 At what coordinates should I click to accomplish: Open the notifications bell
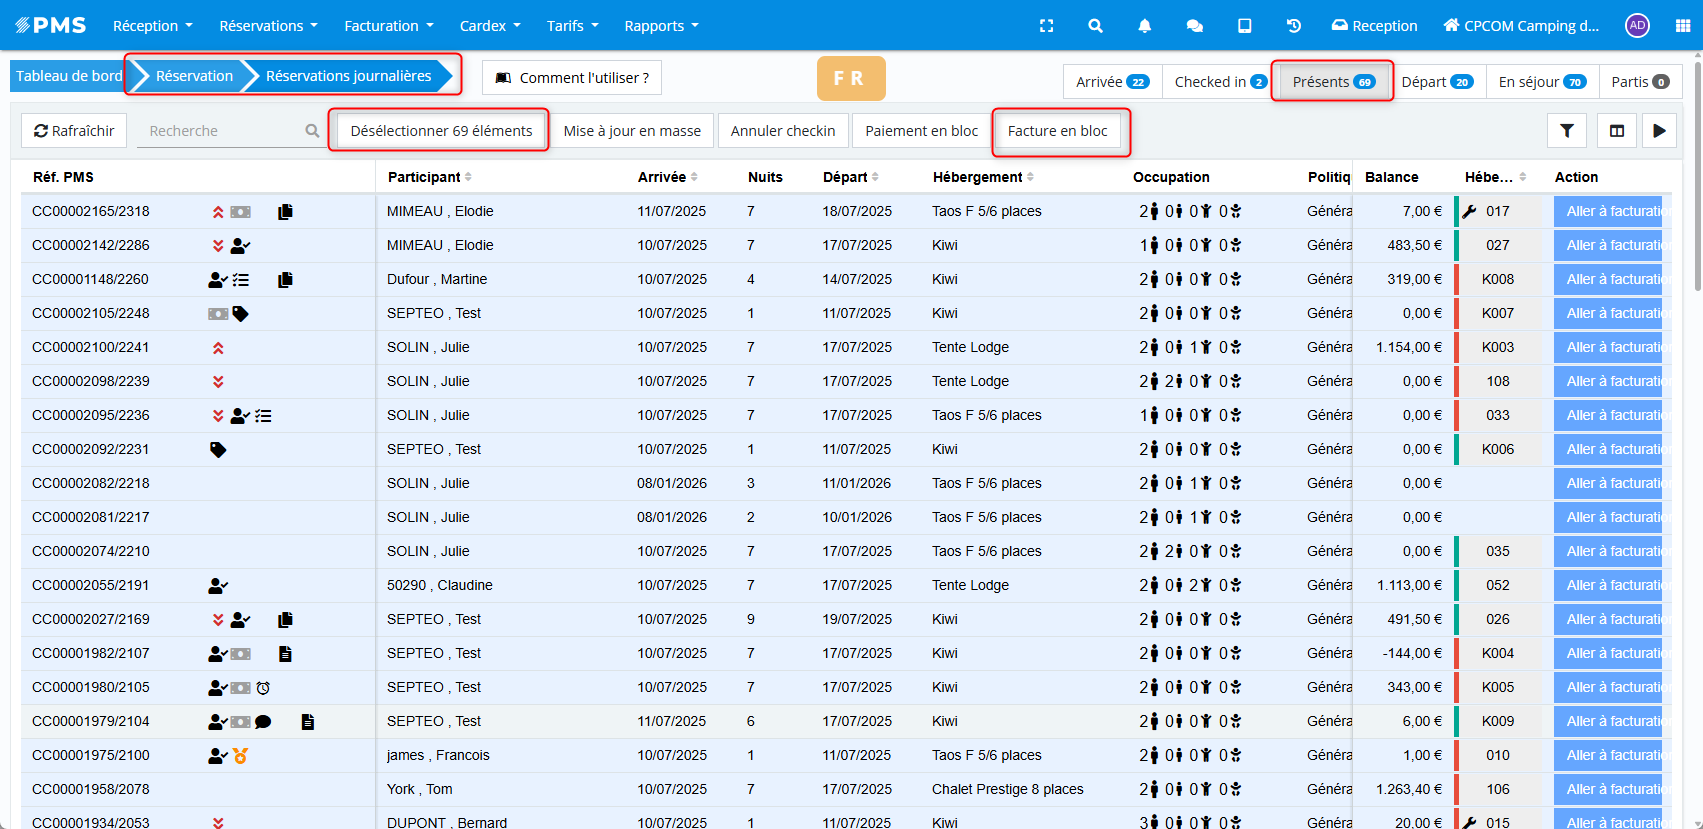[x=1144, y=26]
